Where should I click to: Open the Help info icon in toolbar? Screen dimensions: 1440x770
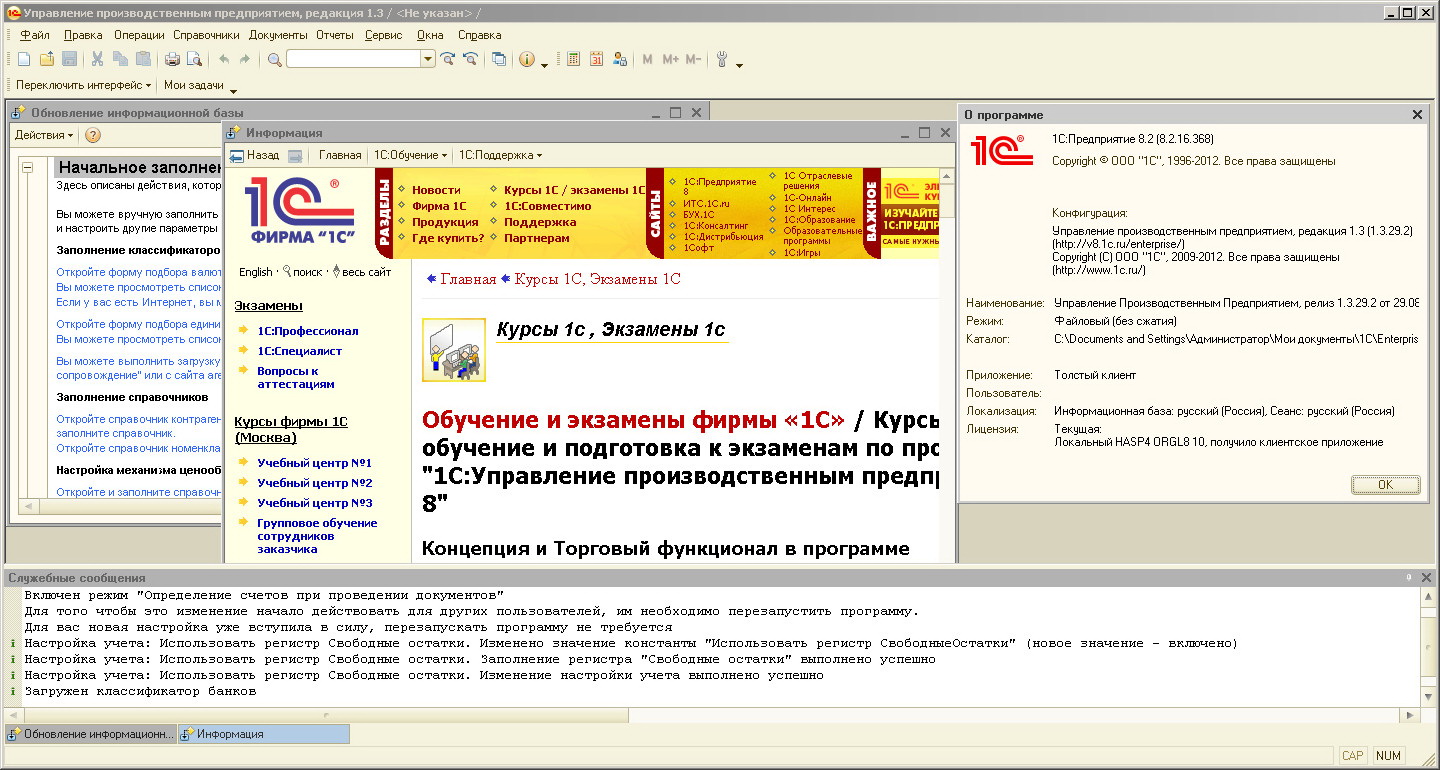tap(527, 60)
